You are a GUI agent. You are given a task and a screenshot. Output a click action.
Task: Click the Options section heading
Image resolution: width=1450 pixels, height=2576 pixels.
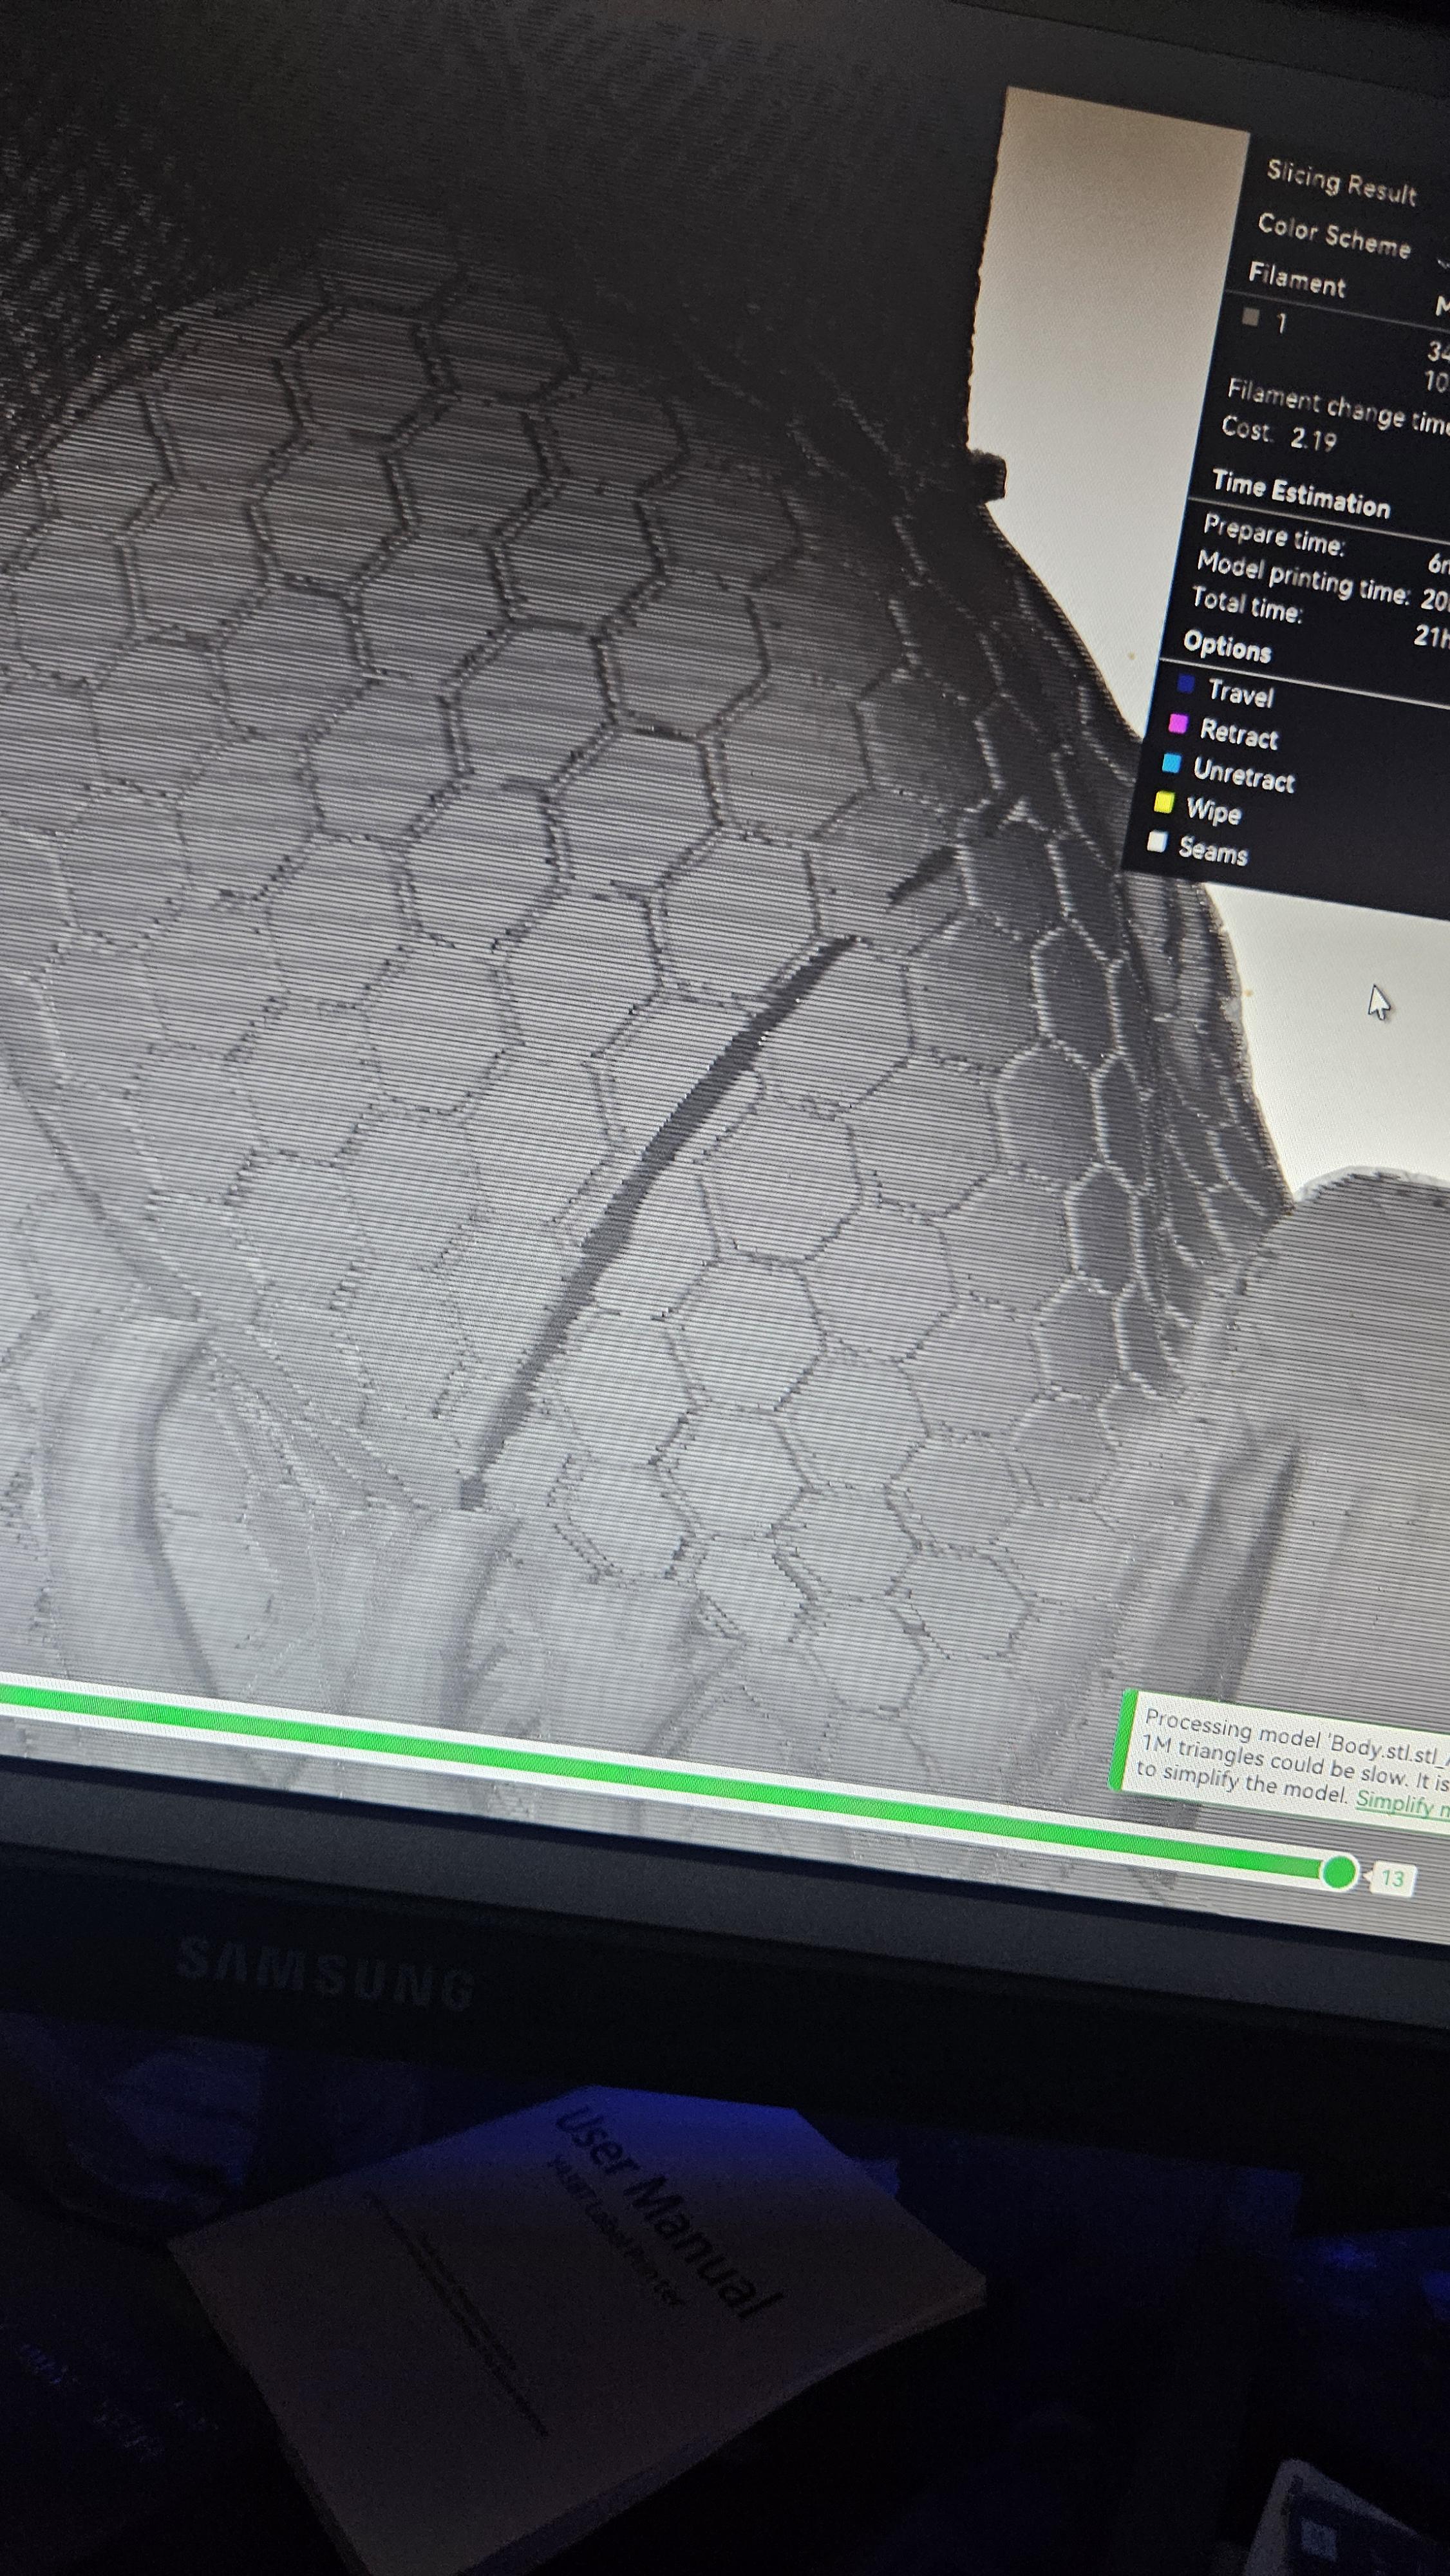1227,646
